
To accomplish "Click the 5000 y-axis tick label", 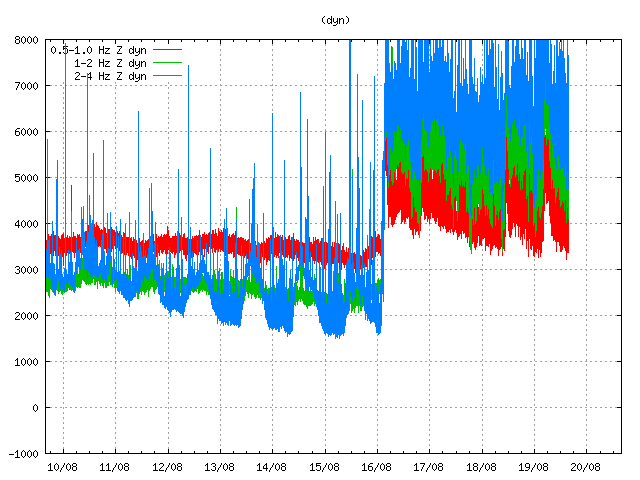I will [27, 178].
